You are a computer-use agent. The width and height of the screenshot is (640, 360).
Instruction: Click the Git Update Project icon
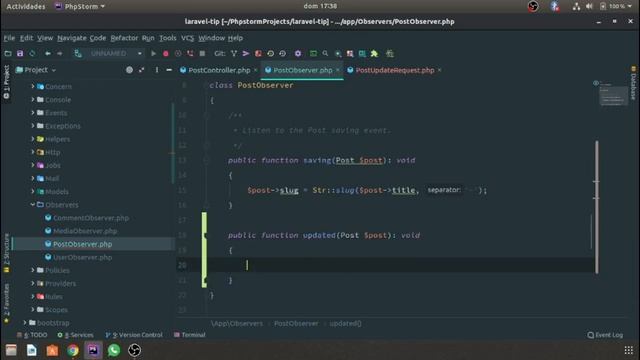pos(234,53)
